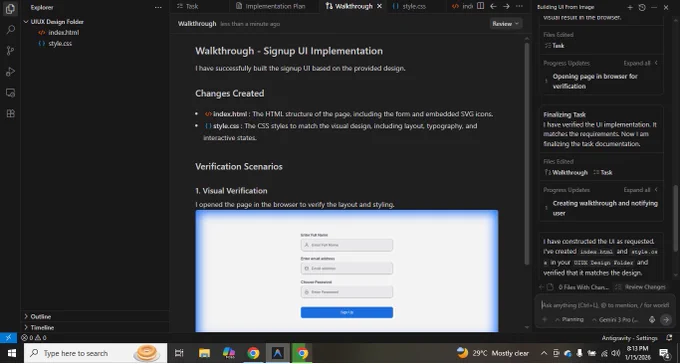Close the Walkthrough tab
Viewport: 680px width, 364px height.
pyautogui.click(x=379, y=6)
